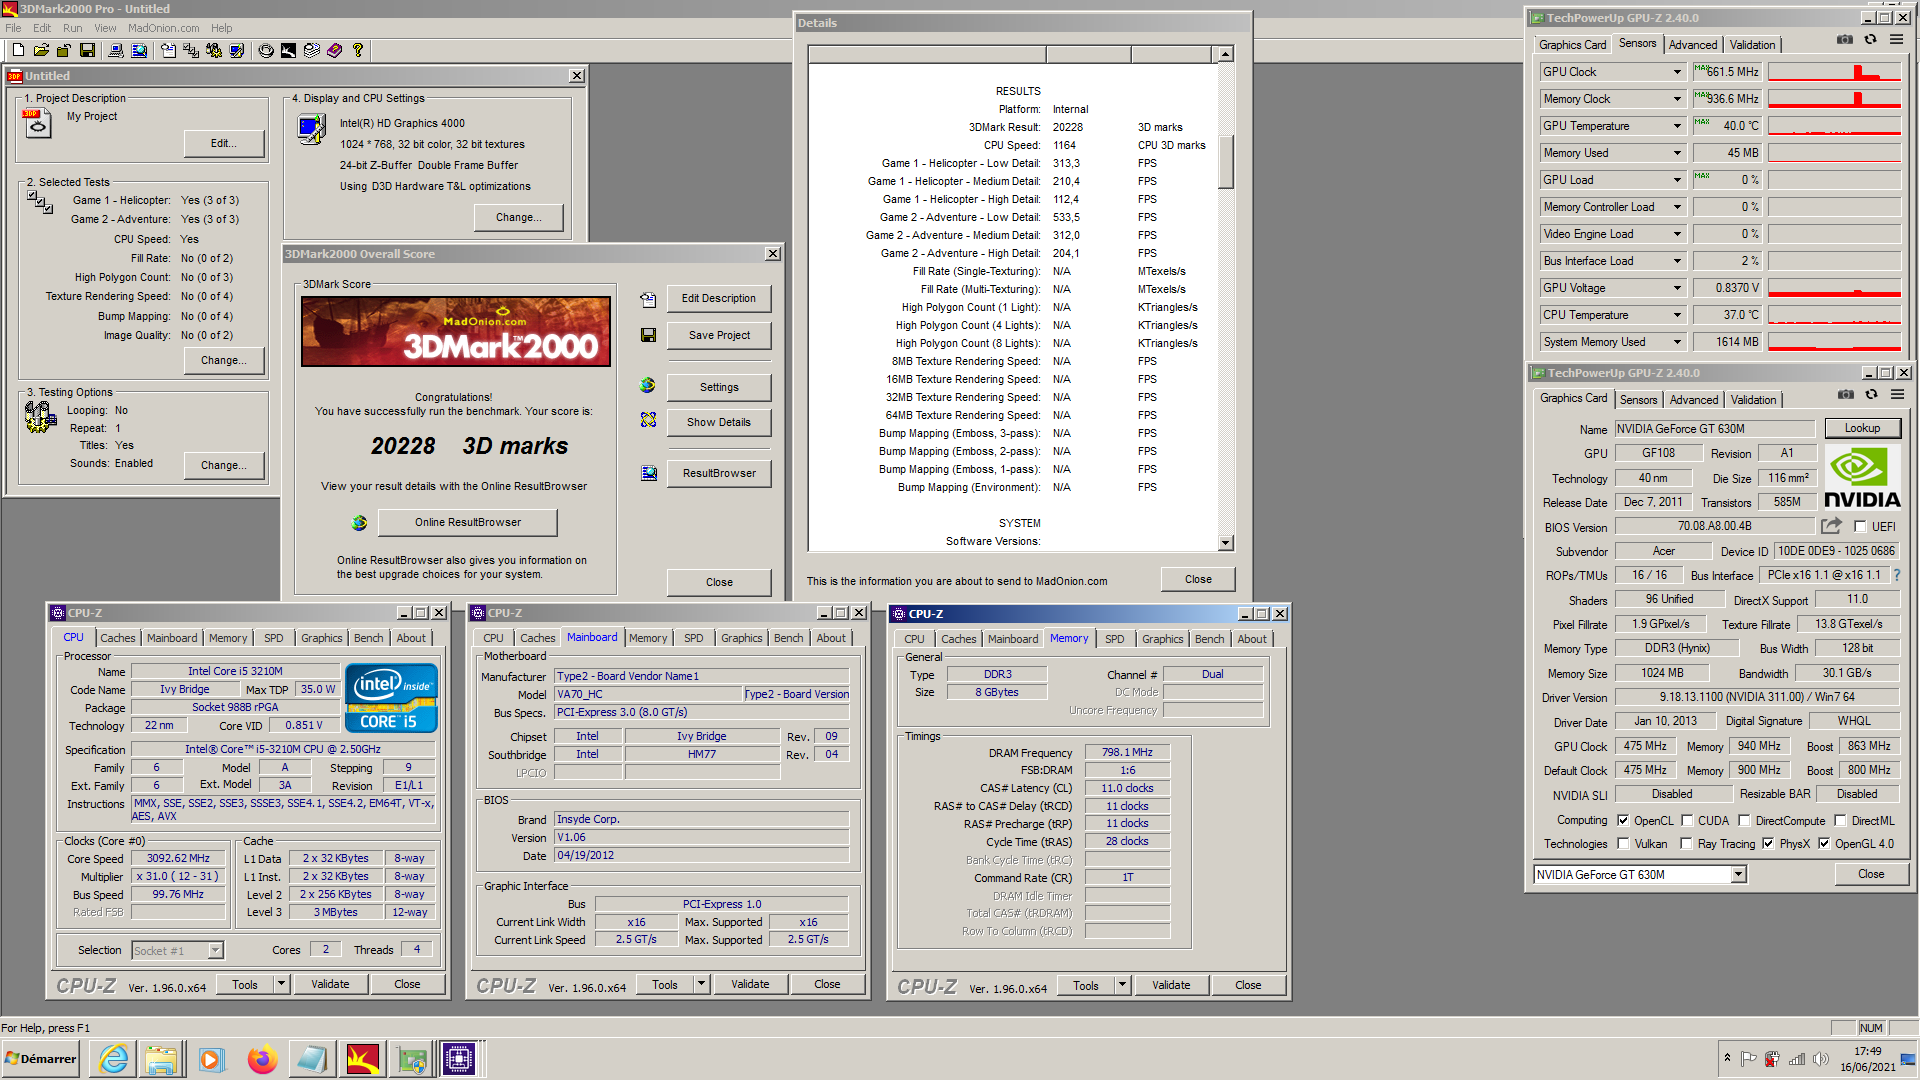Open Tools dropdown arrow in CPU-Z Mainboard window
Viewport: 1920px width, 1080px height.
[701, 984]
